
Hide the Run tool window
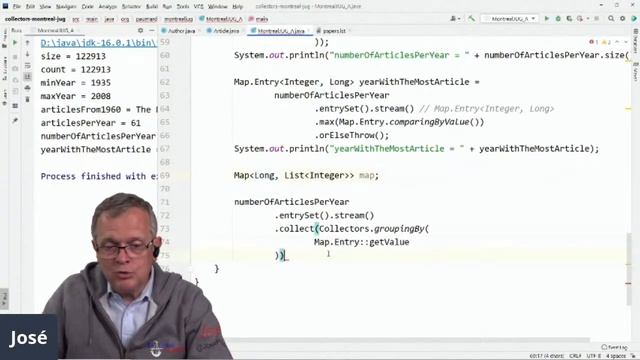pos(151,31)
